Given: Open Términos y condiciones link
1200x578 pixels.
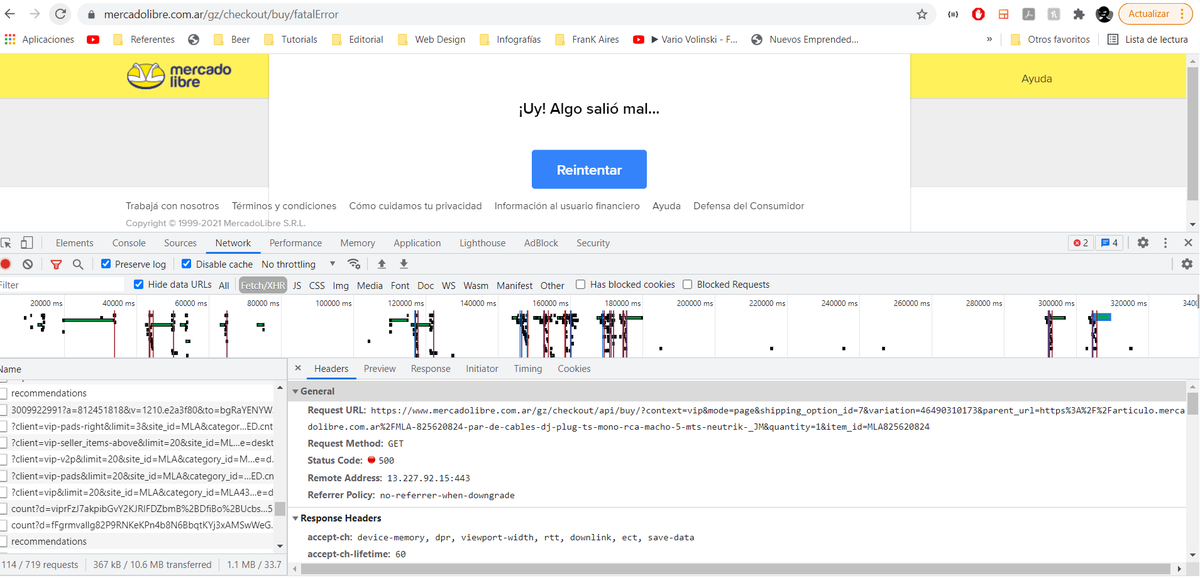Looking at the screenshot, I should (x=284, y=206).
